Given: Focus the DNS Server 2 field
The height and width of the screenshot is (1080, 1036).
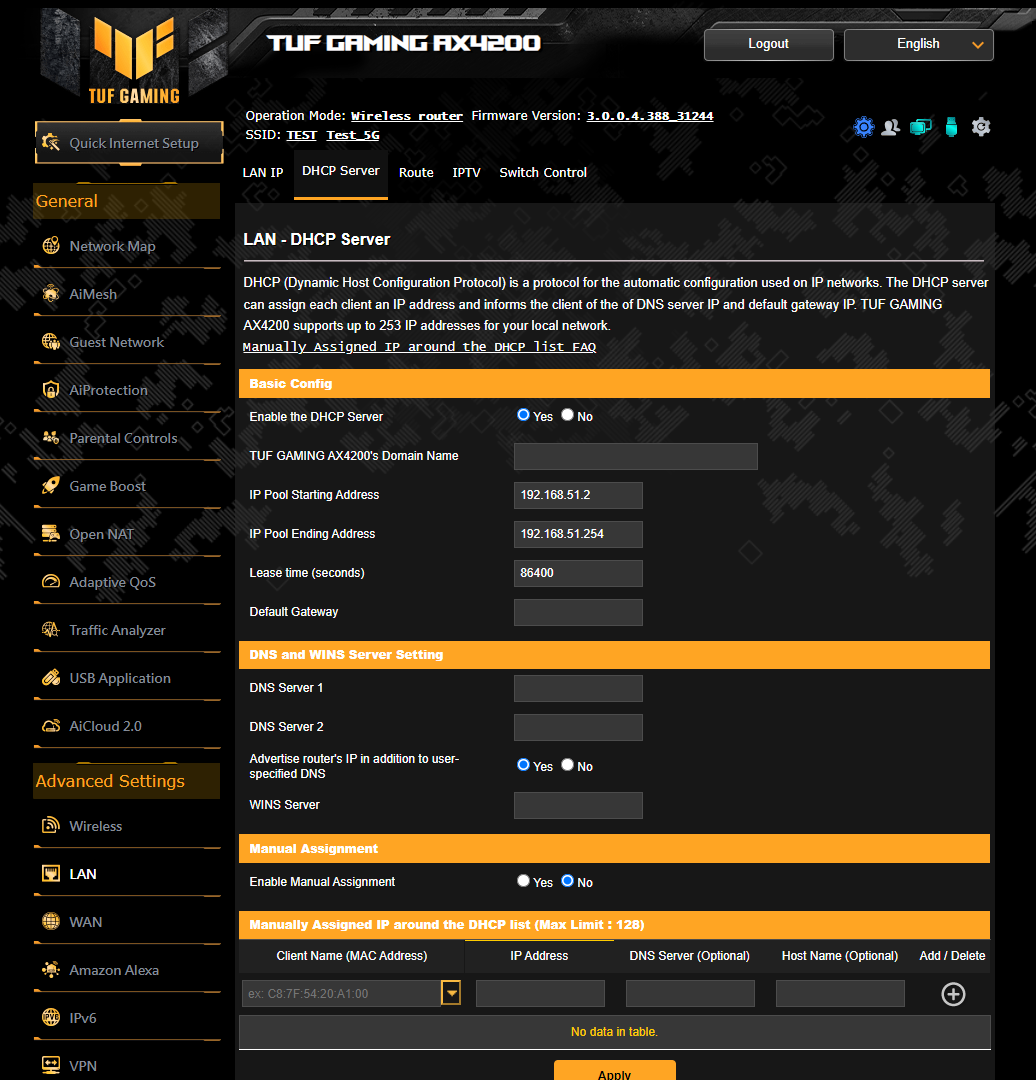Looking at the screenshot, I should pos(578,727).
